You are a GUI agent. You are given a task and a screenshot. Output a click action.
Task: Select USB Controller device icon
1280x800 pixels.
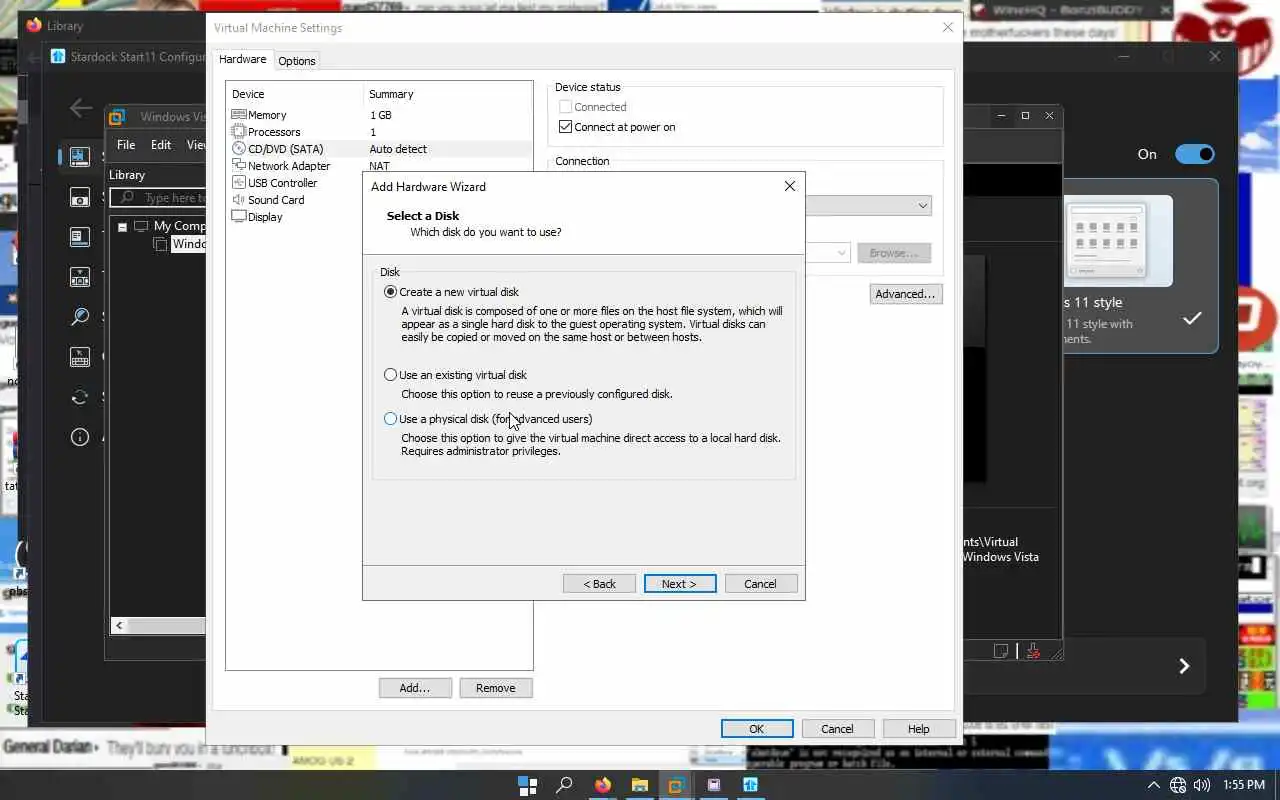click(238, 183)
